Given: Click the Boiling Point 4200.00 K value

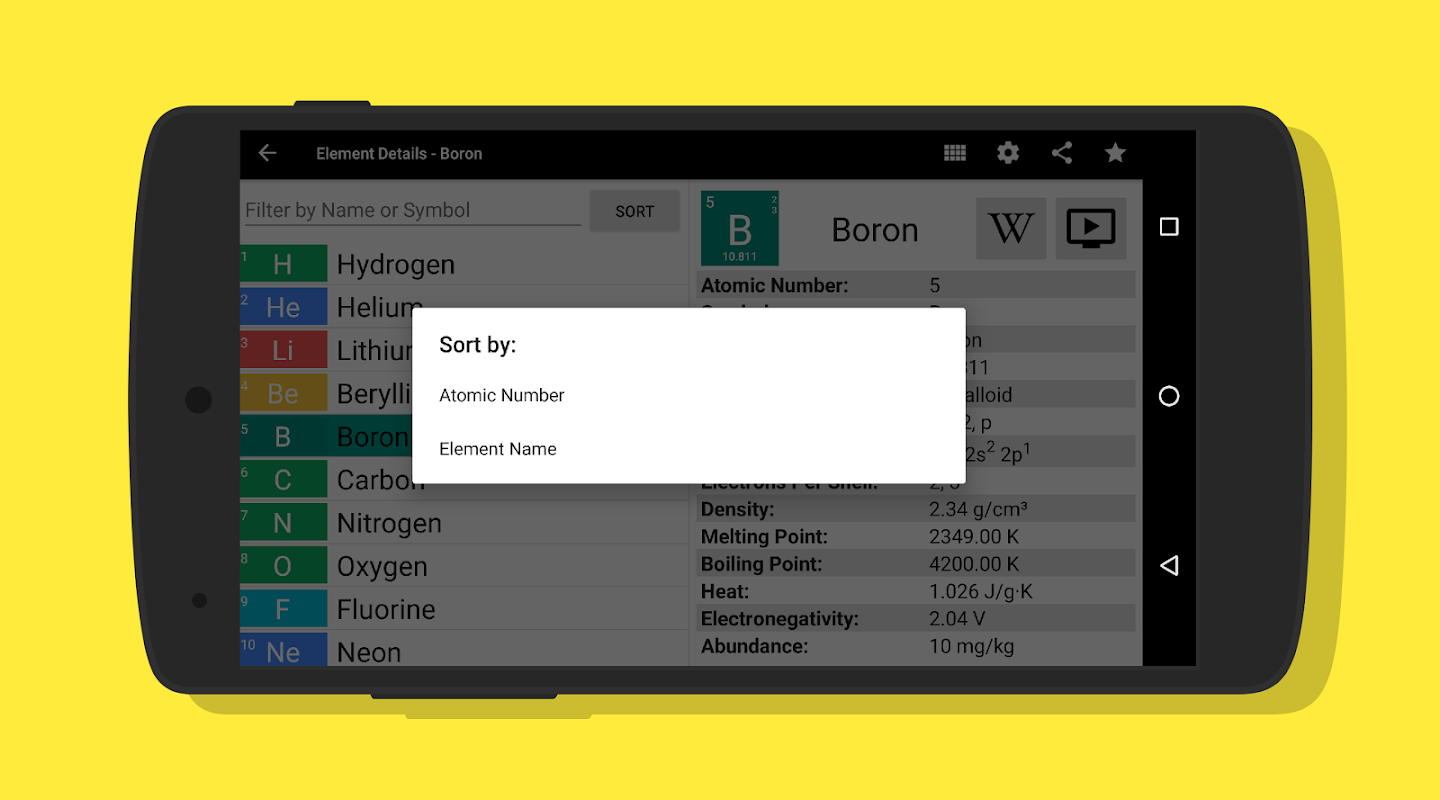Looking at the screenshot, I should [974, 564].
